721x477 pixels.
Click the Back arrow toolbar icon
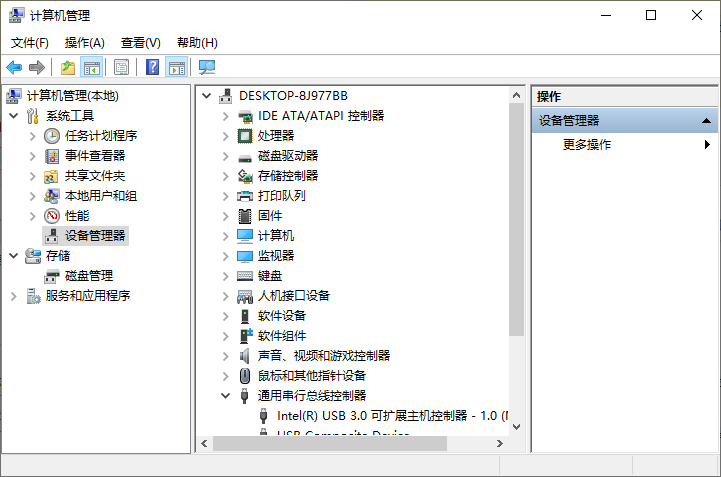14,68
